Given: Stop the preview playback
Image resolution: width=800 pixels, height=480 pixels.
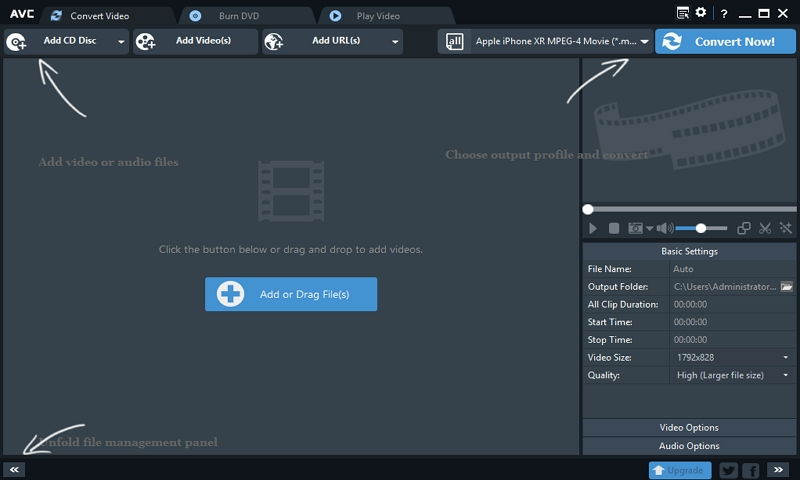Looking at the screenshot, I should click(x=614, y=229).
